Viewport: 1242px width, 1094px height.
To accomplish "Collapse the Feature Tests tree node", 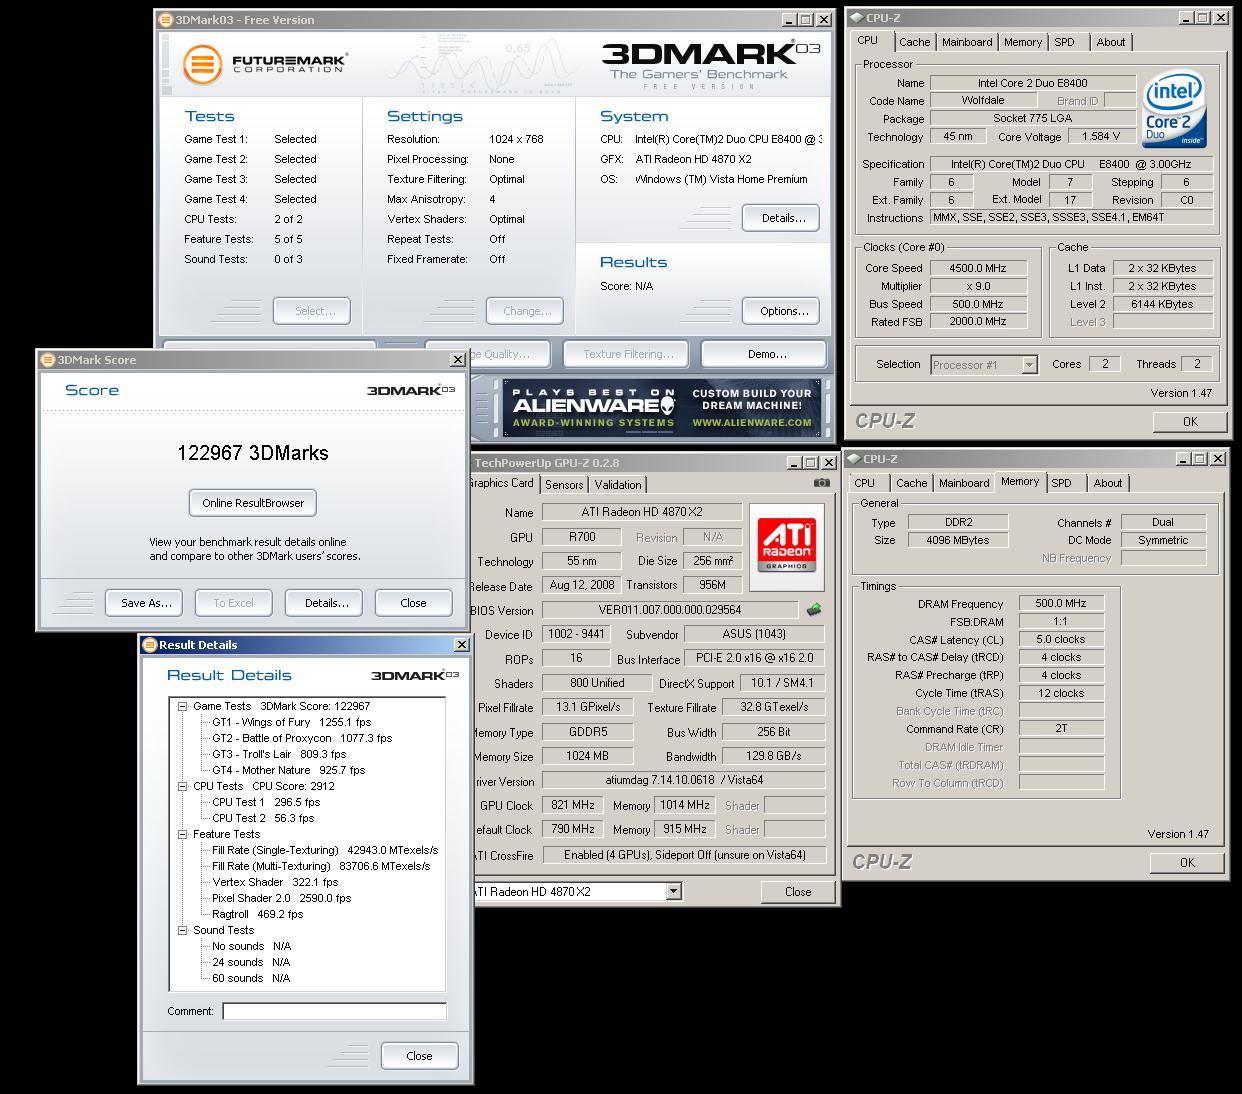I will (183, 834).
